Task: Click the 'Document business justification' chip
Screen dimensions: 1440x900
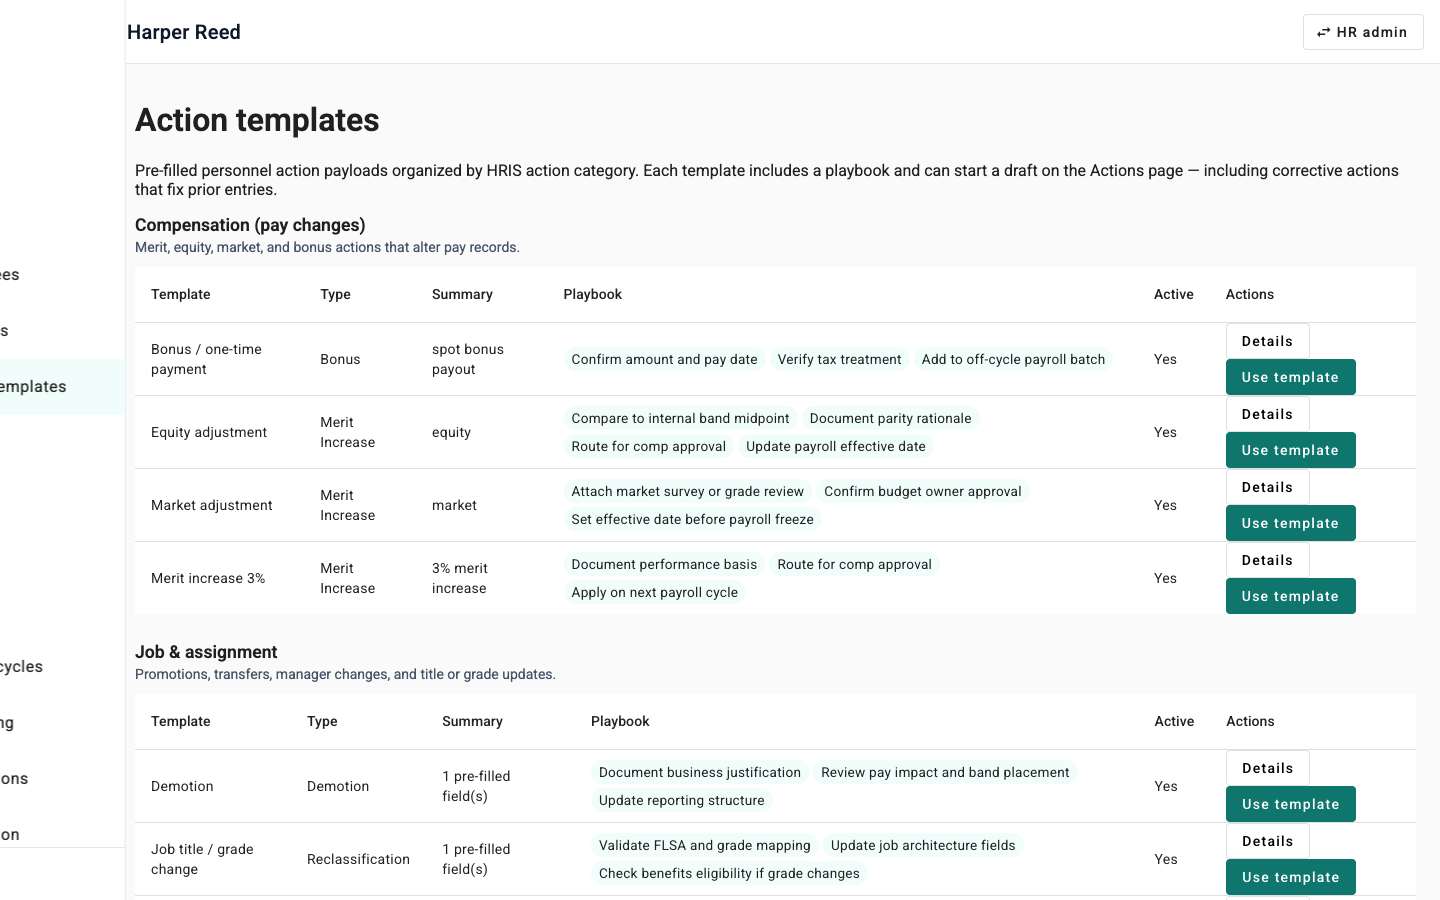Action: tap(700, 772)
